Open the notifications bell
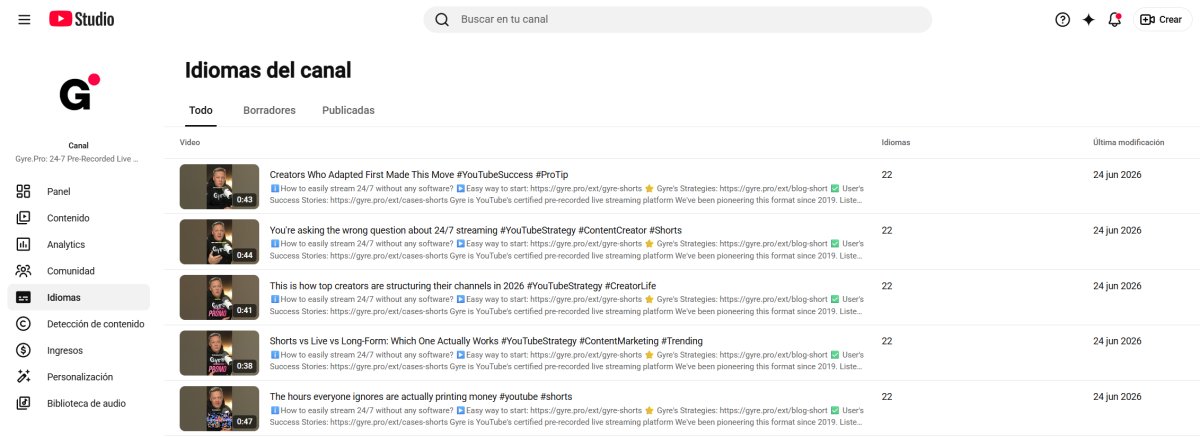 pos(1115,19)
